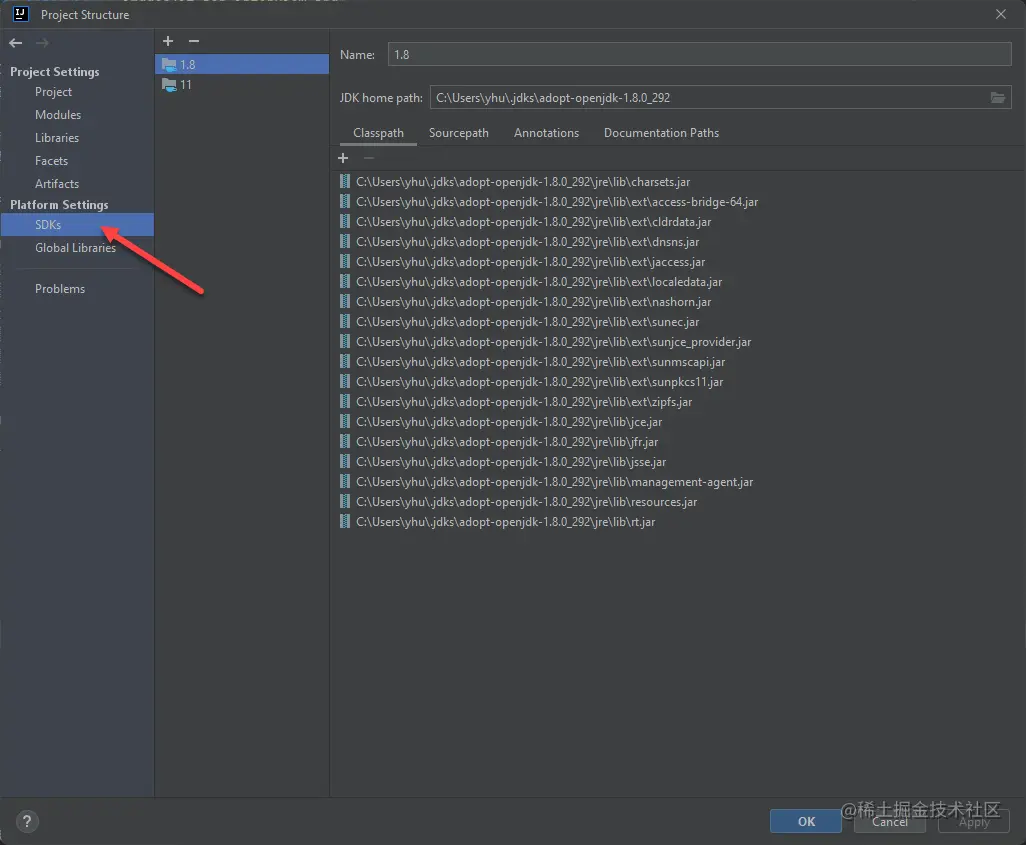
Task: Click the jar icon beside sunmscapi.jar
Action: click(345, 361)
